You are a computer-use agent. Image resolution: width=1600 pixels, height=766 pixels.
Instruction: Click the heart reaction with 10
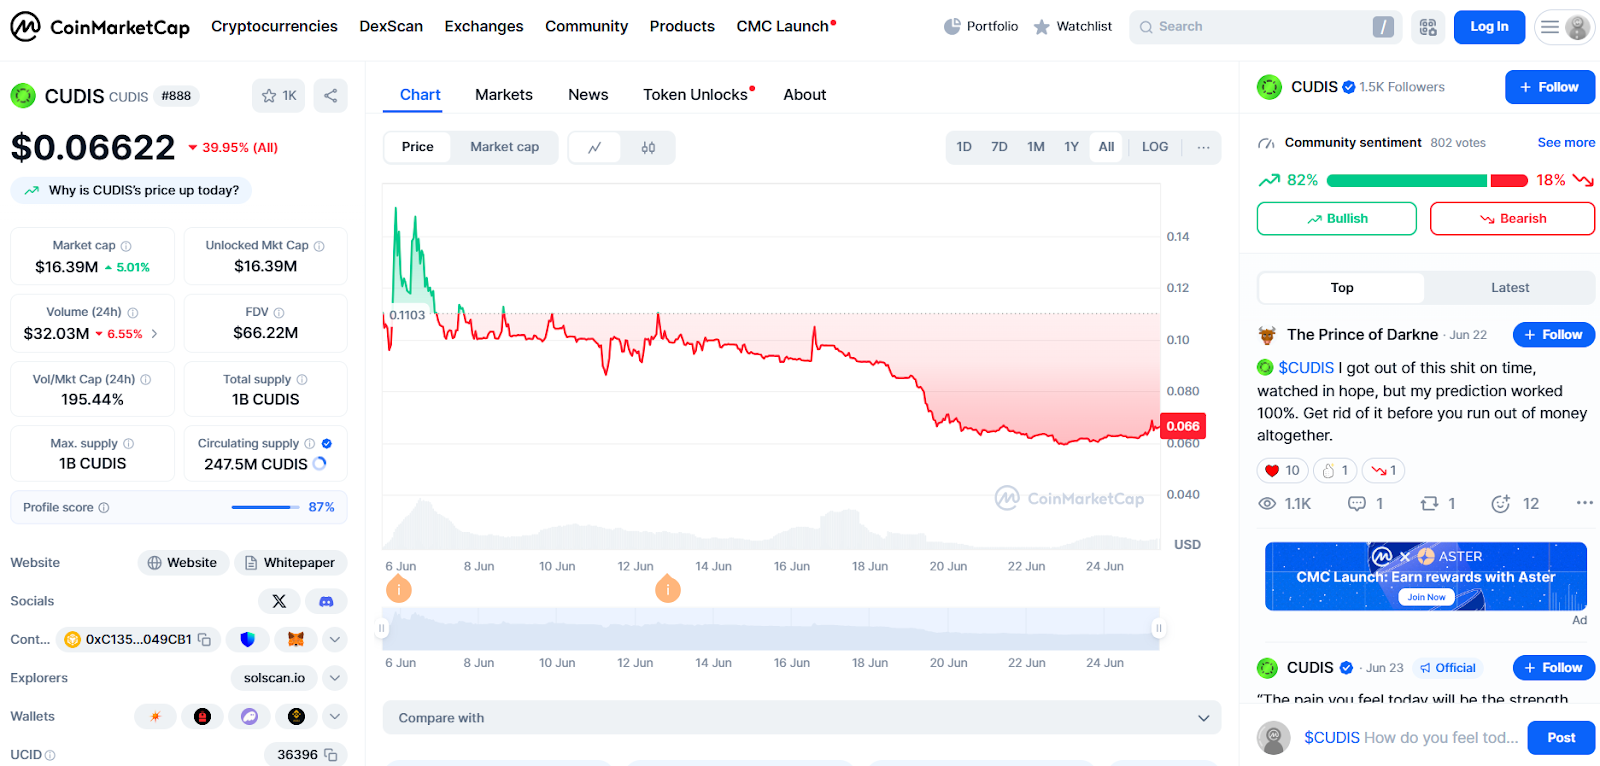coord(1282,470)
